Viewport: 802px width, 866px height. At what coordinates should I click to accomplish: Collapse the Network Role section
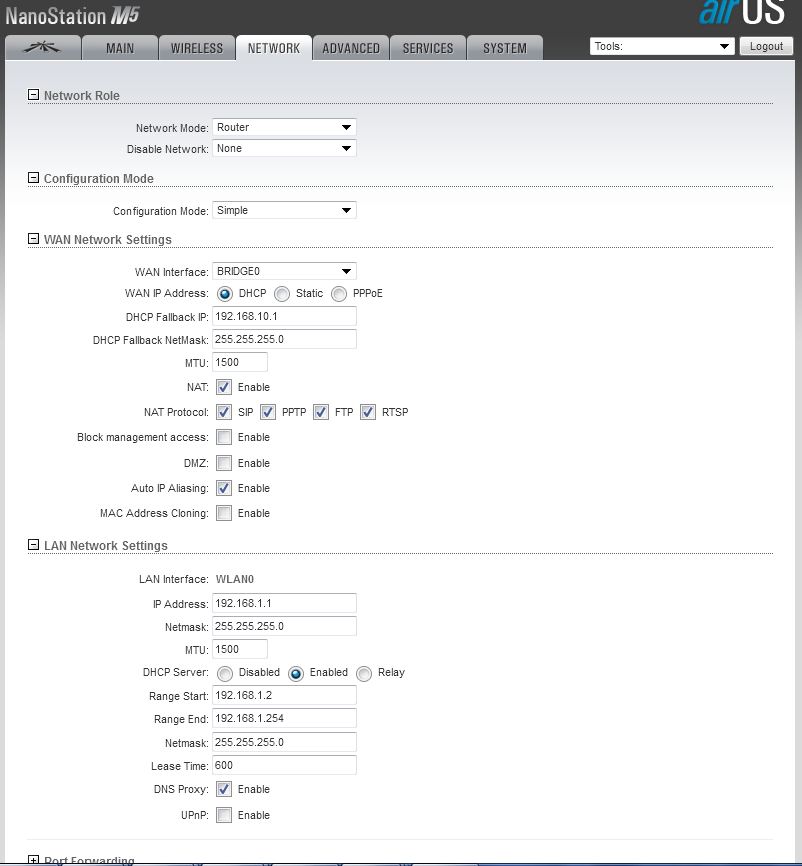click(x=33, y=95)
